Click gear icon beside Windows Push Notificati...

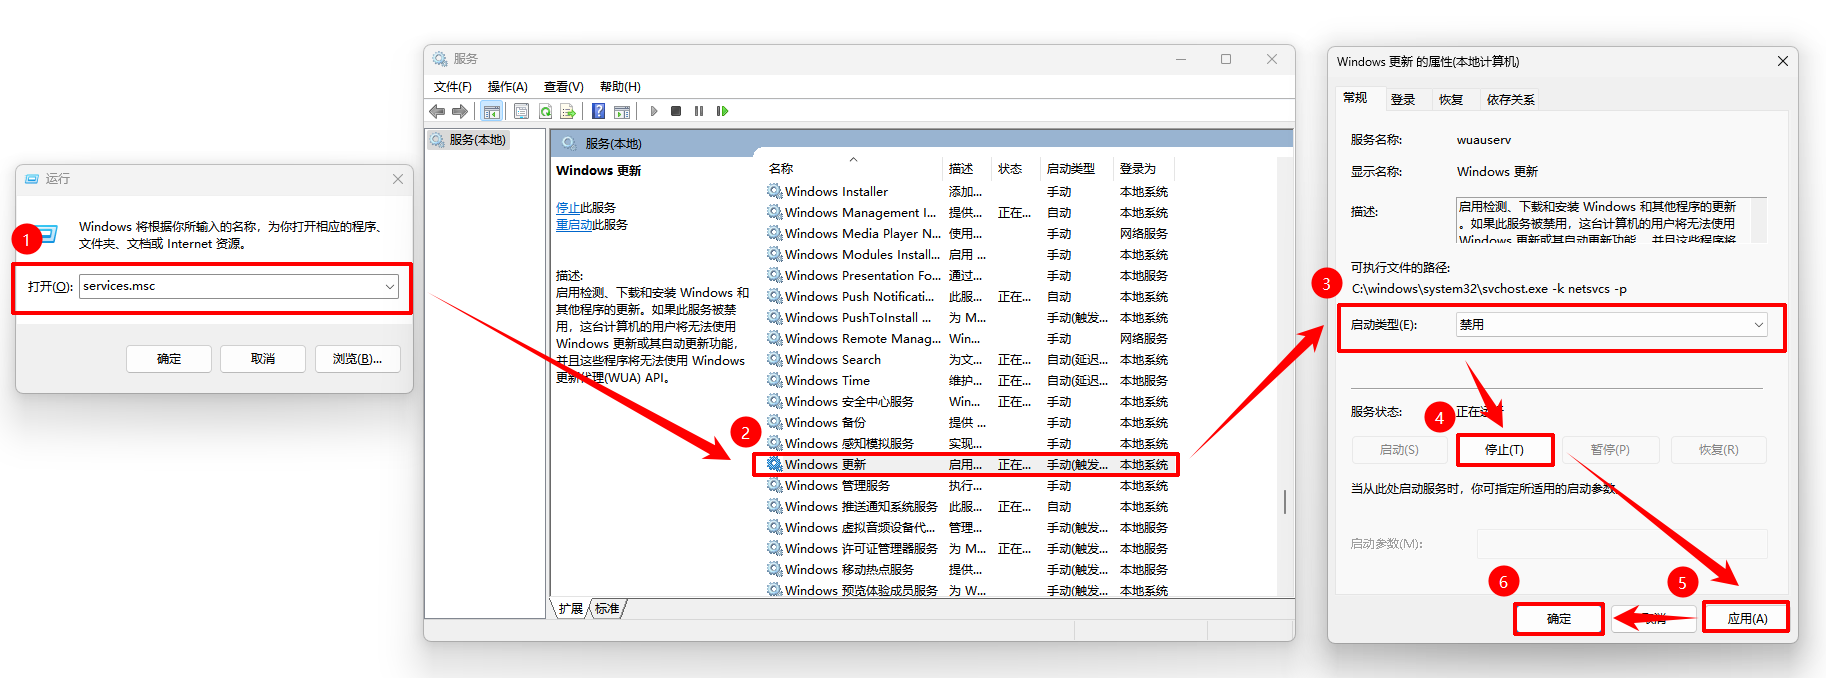click(775, 296)
